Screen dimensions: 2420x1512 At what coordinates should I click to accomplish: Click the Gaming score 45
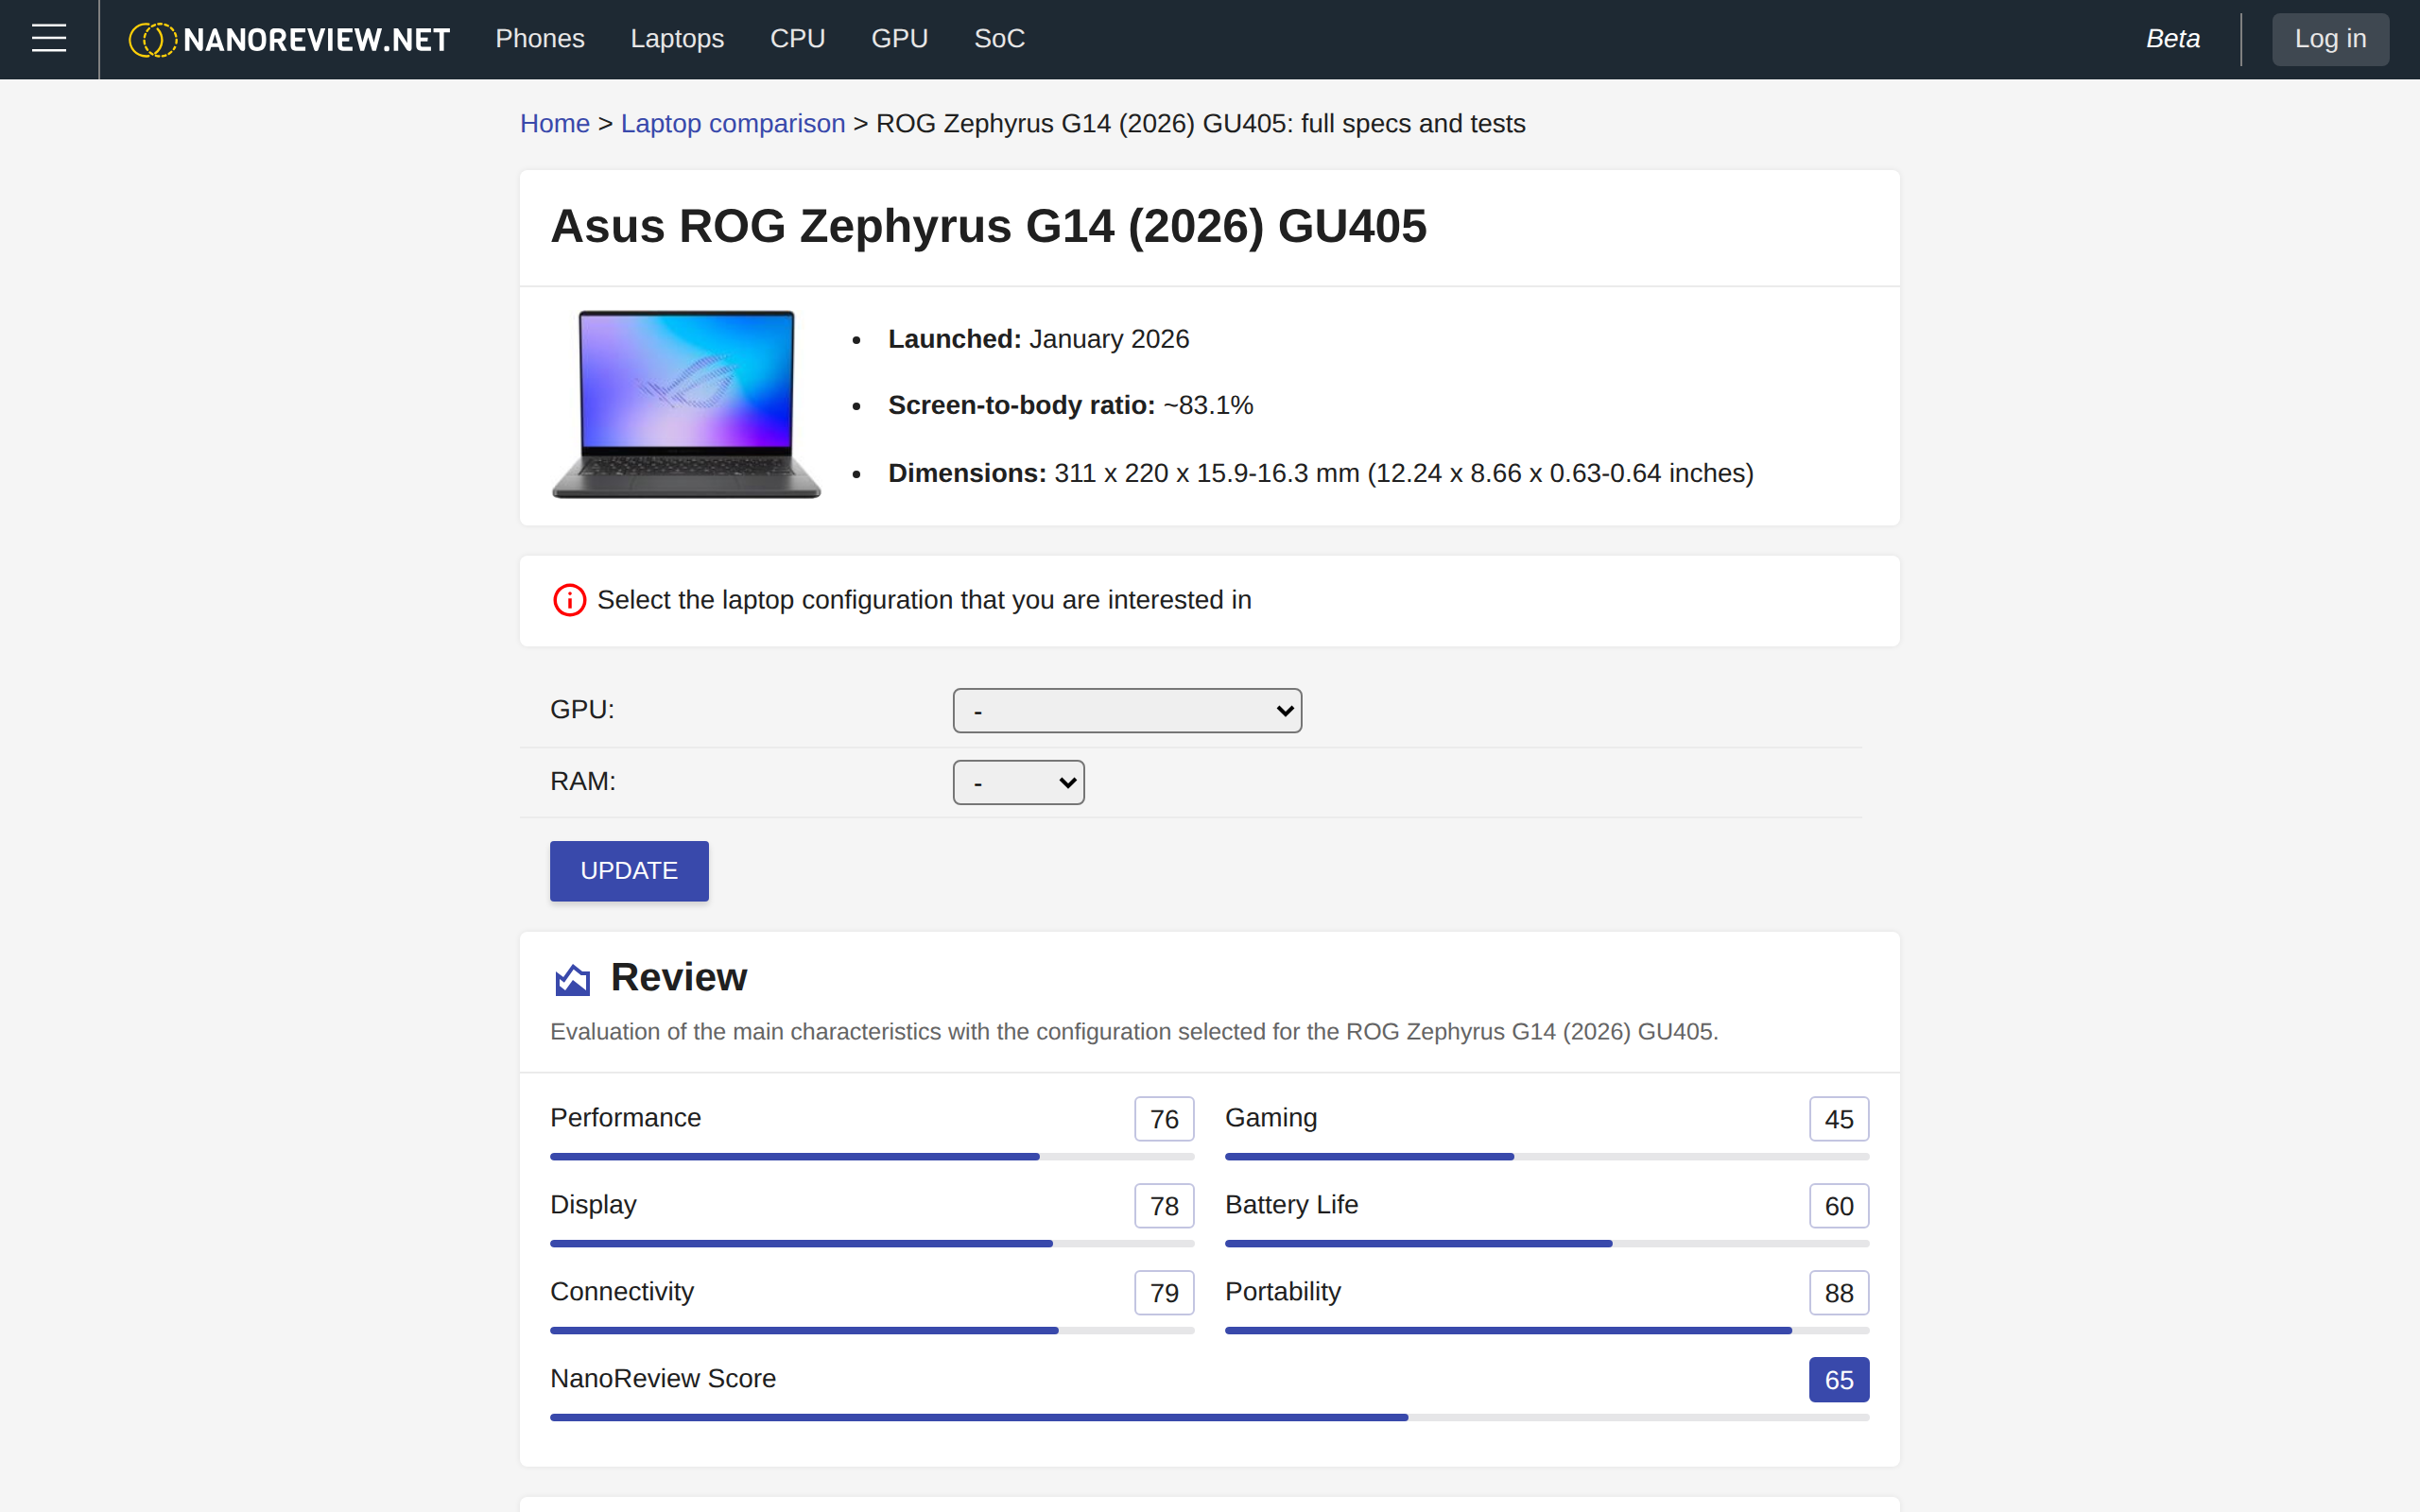pos(1839,1119)
